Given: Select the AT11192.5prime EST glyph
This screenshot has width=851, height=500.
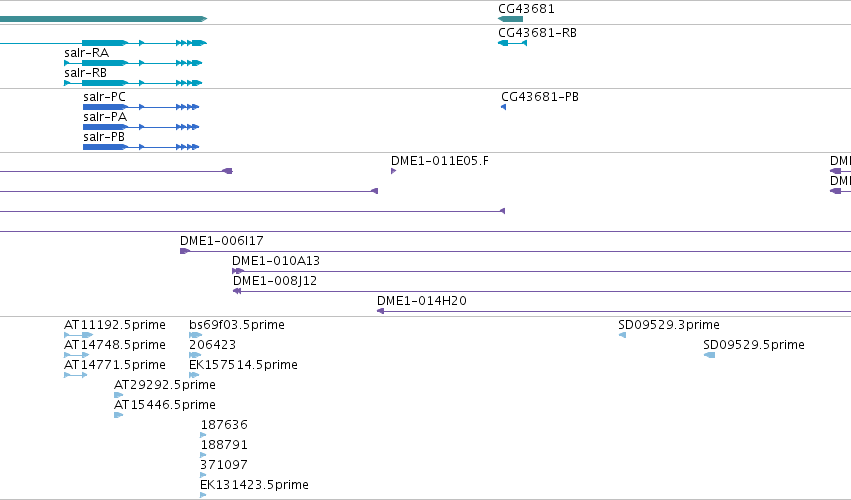Looking at the screenshot, I should point(79,335).
